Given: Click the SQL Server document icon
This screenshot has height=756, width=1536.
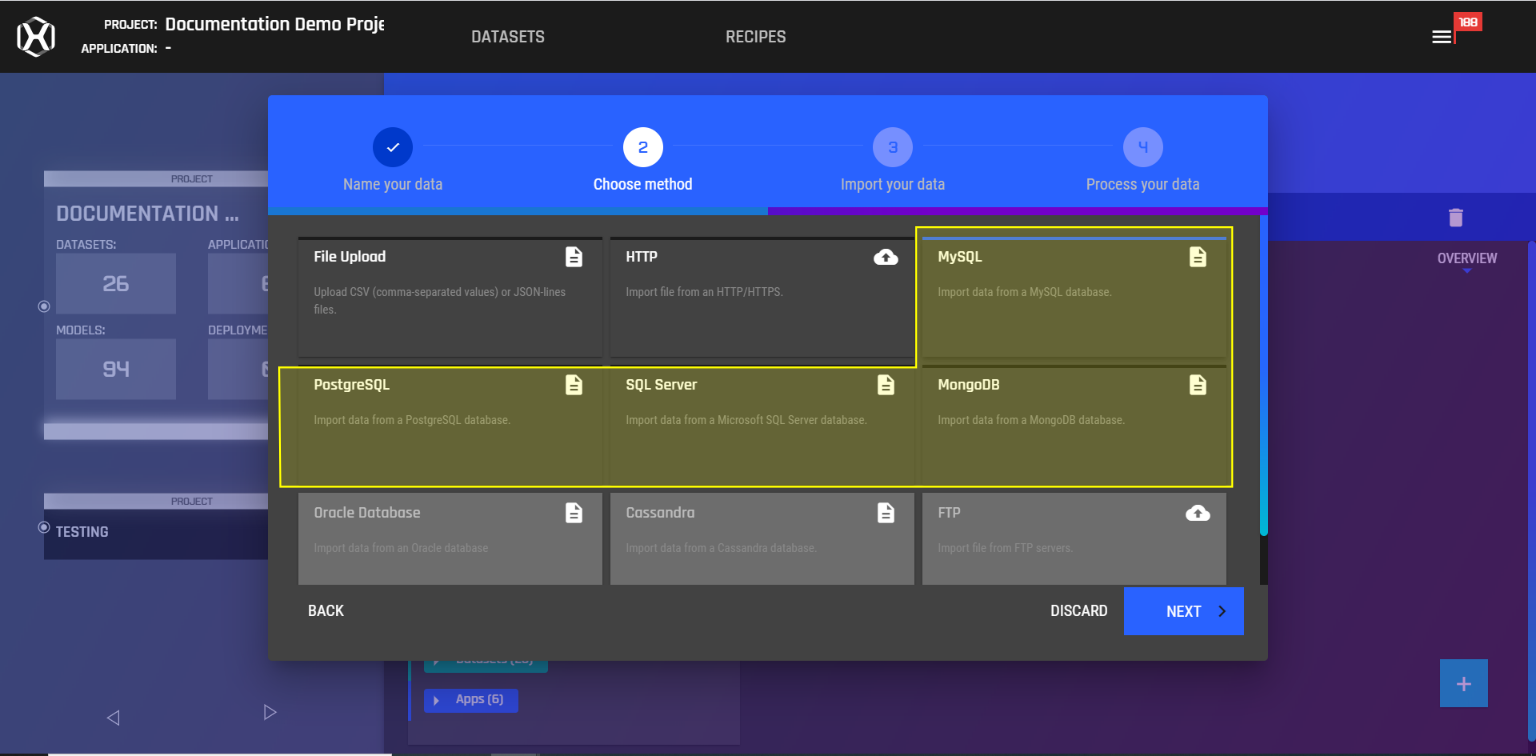Looking at the screenshot, I should [x=885, y=385].
